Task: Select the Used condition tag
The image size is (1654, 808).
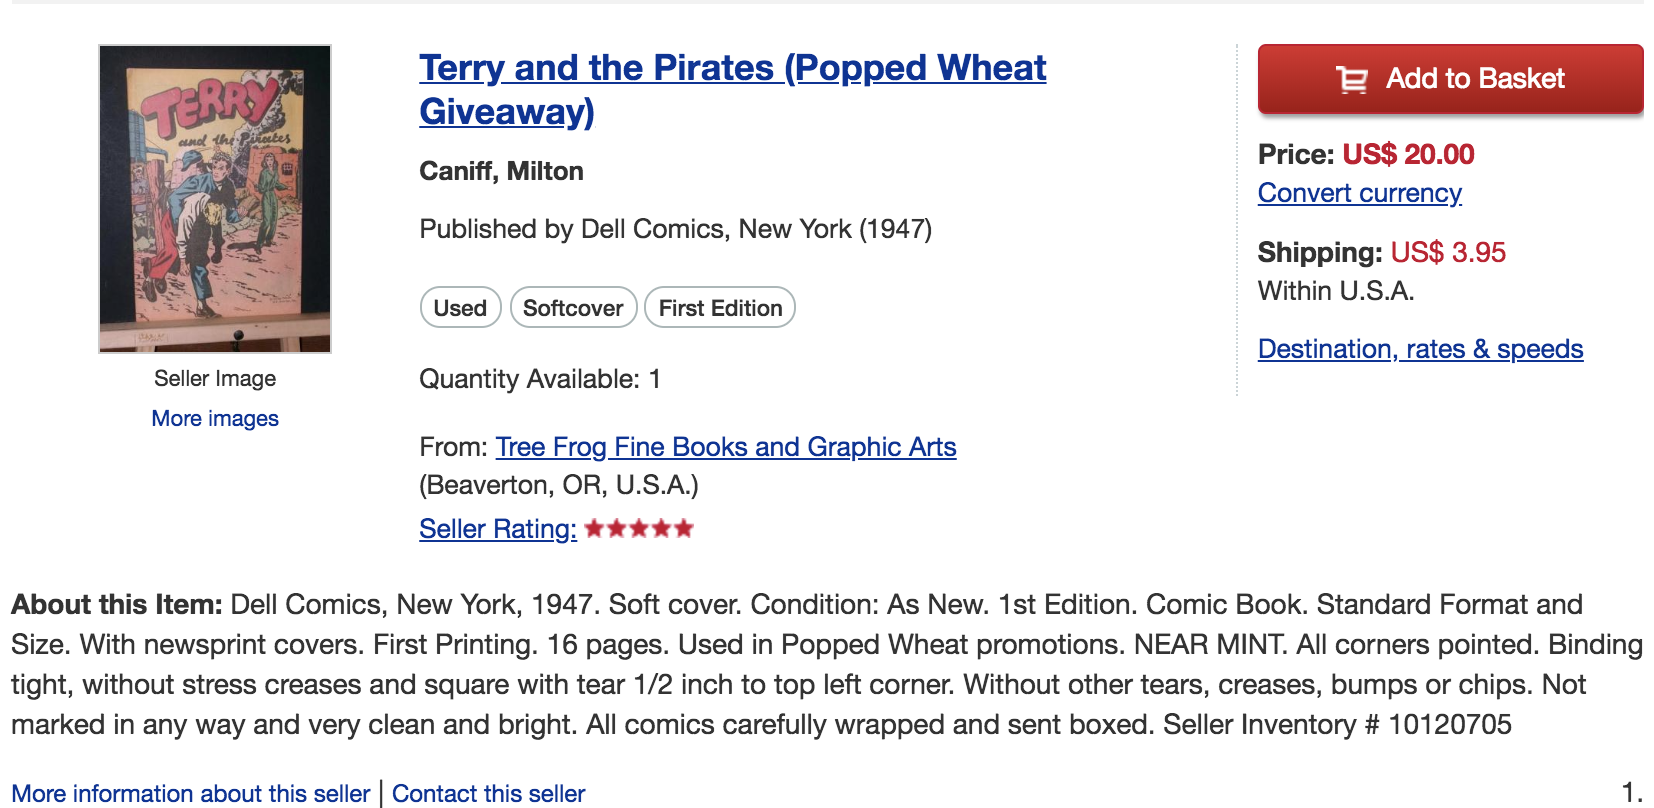Action: point(460,307)
